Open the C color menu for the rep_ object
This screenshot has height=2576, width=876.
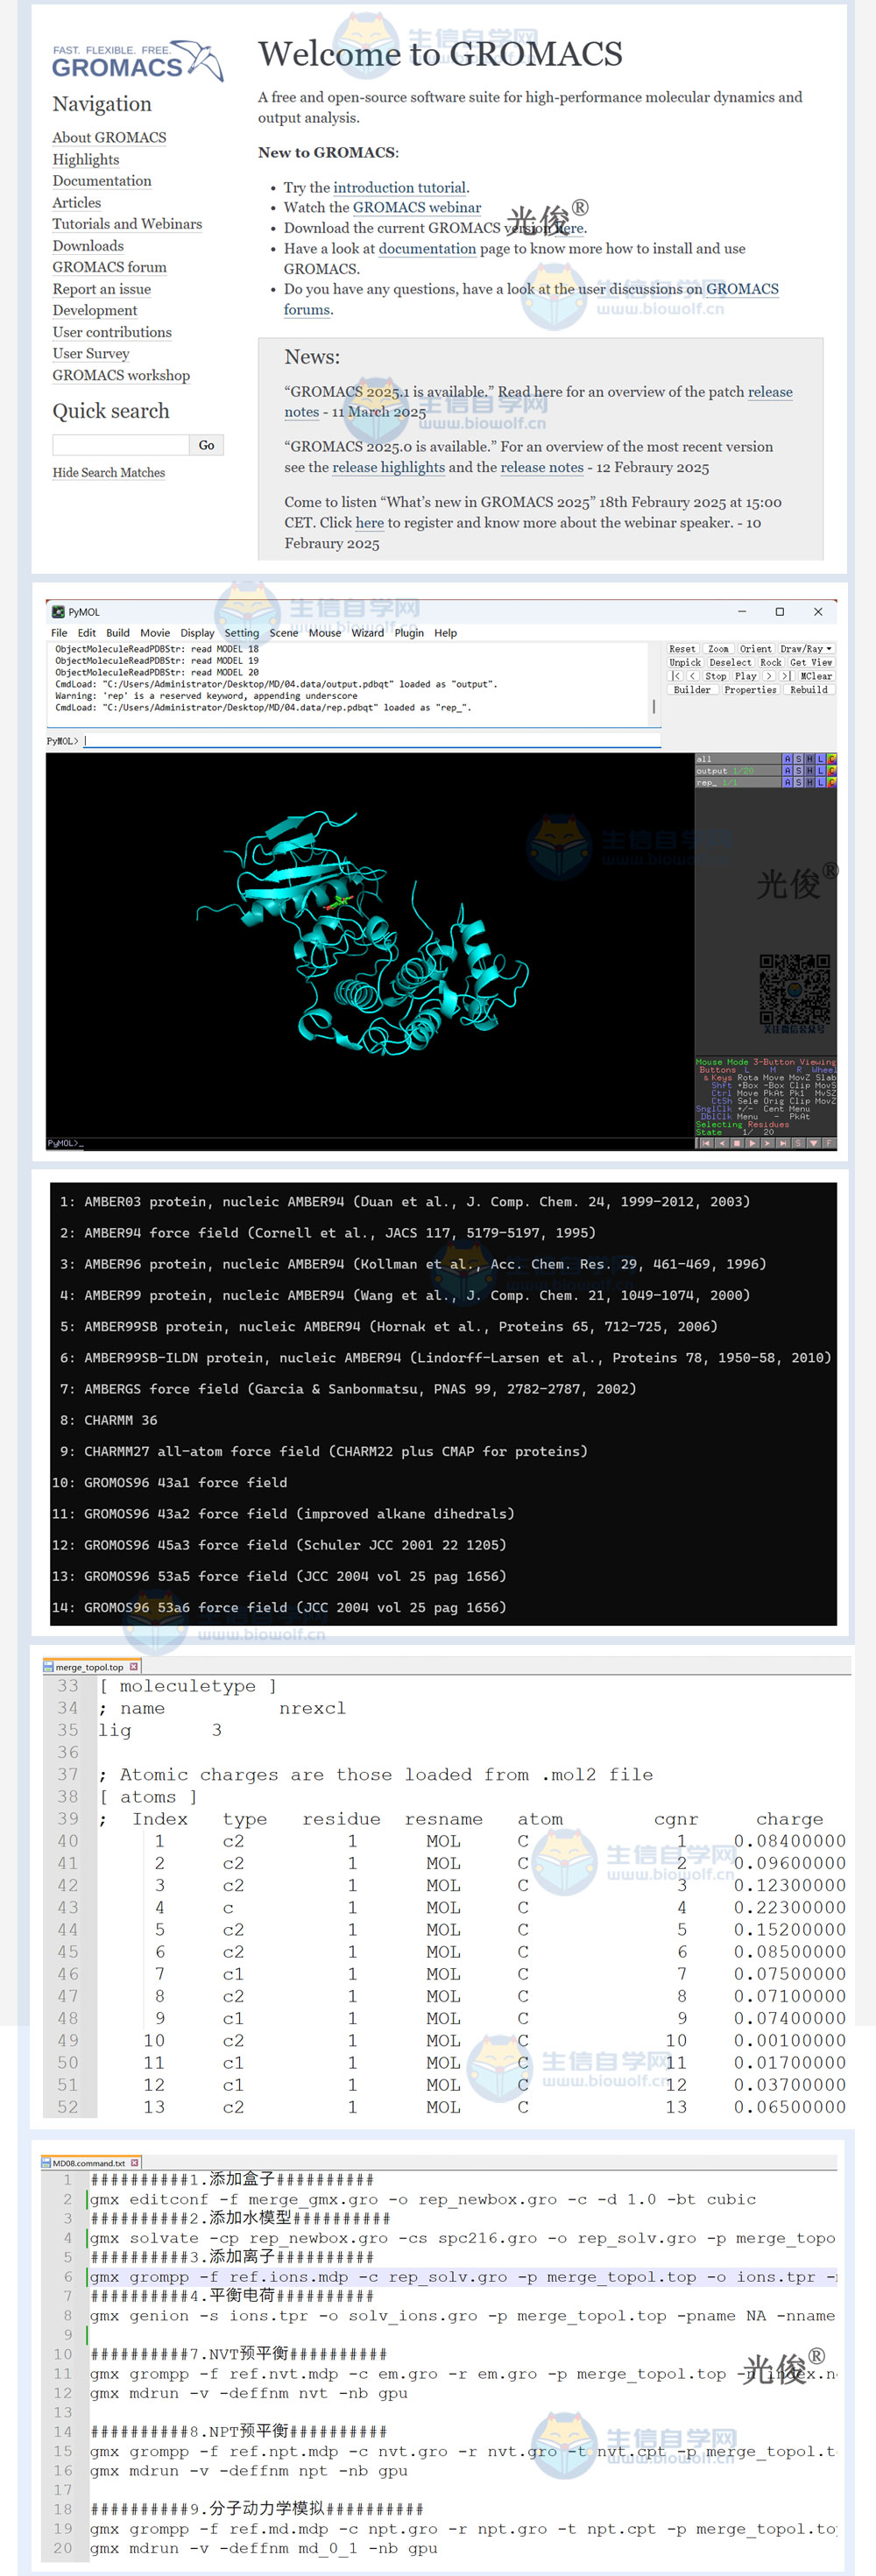click(x=831, y=782)
